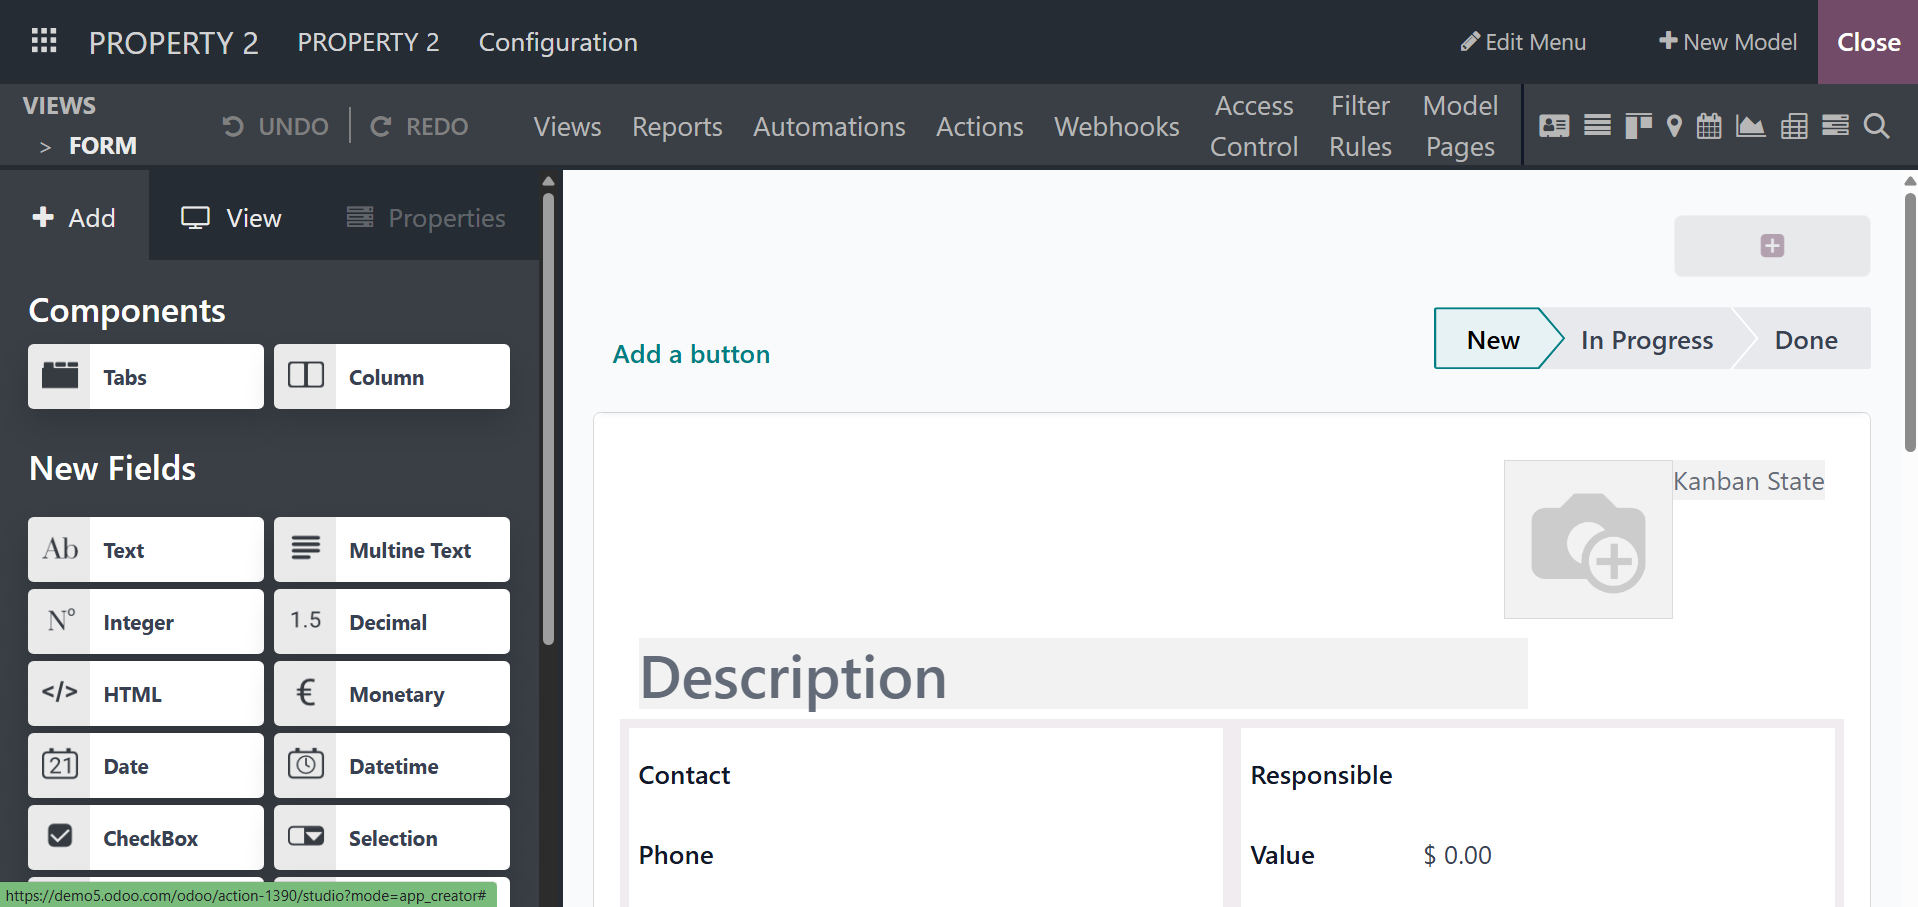
Task: Open the Map view editor icon
Action: tap(1674, 126)
